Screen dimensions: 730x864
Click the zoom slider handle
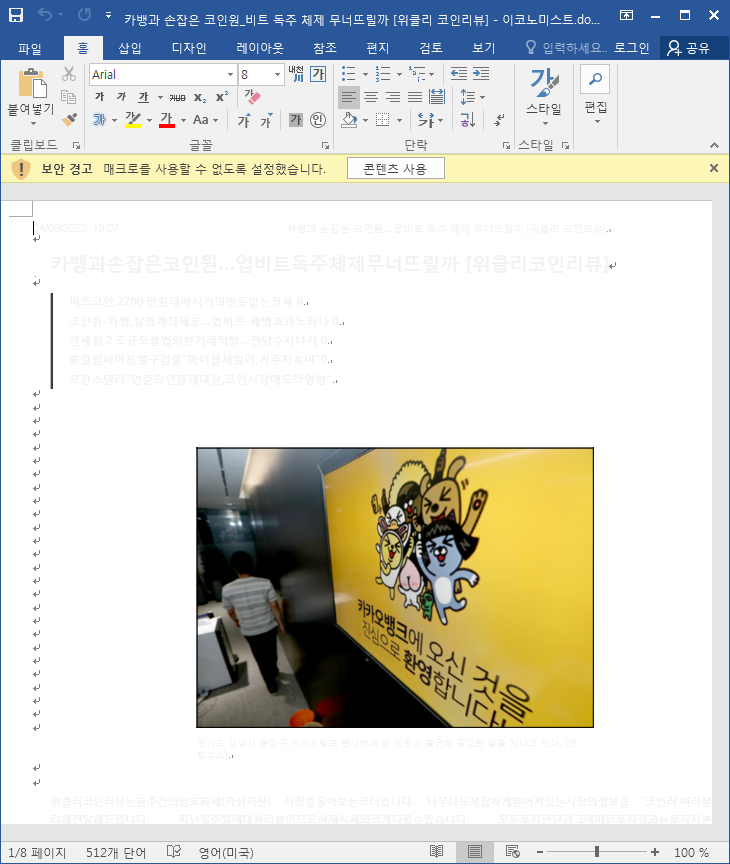point(597,852)
